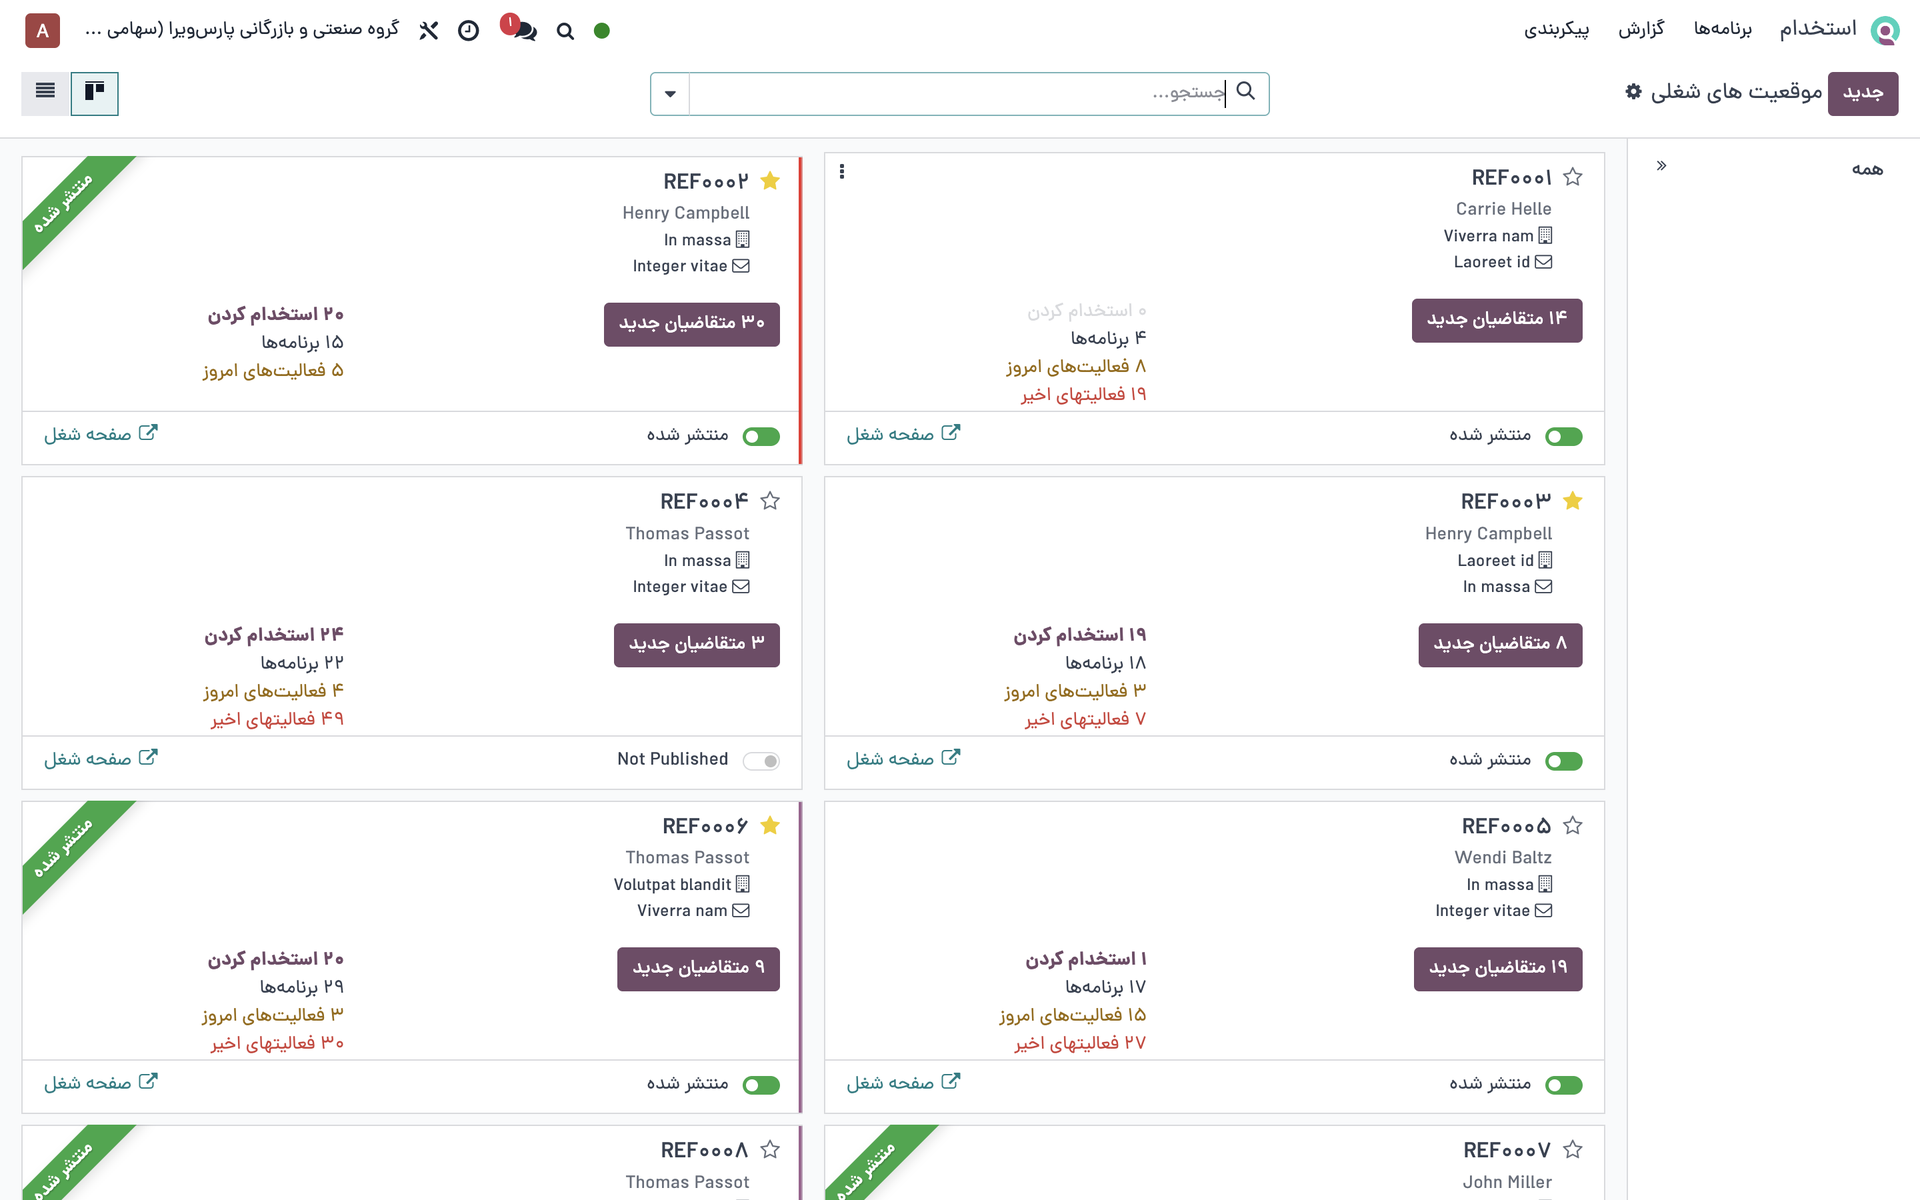Star the REF0001 job card
Image resolution: width=1920 pixels, height=1200 pixels.
click(1572, 177)
